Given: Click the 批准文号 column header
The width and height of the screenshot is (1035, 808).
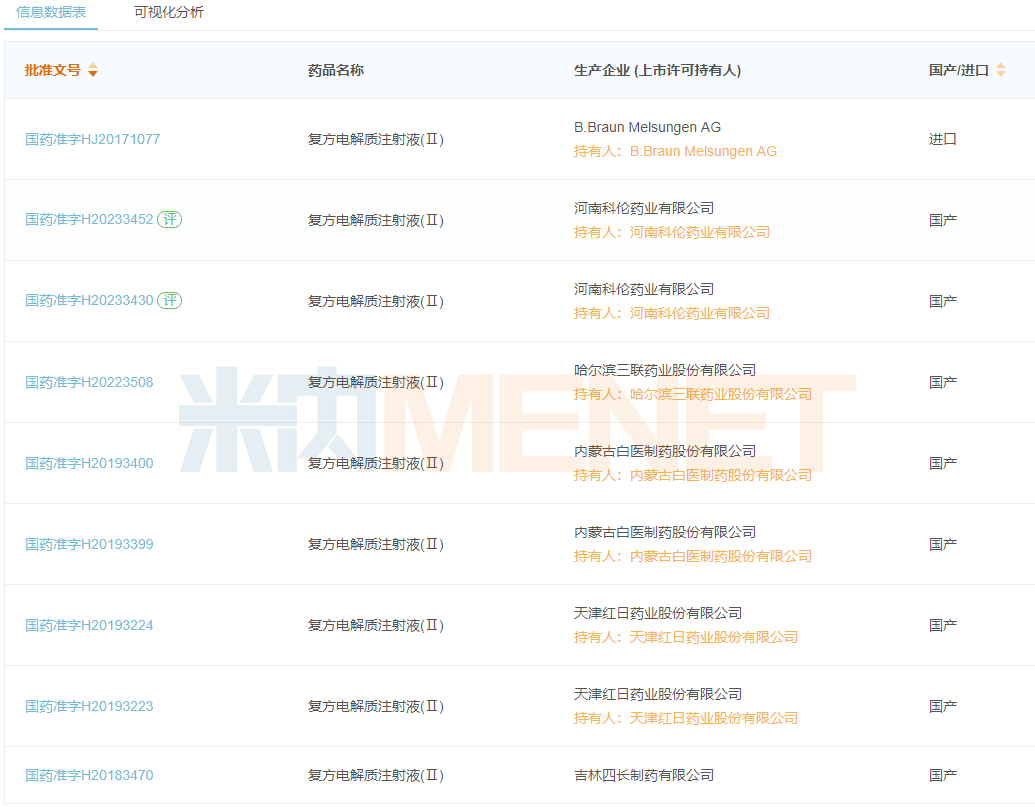Looking at the screenshot, I should point(53,70).
